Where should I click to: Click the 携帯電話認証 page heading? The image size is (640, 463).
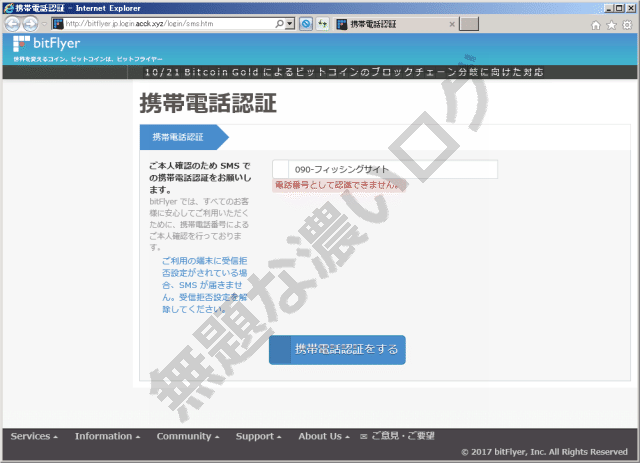(208, 103)
